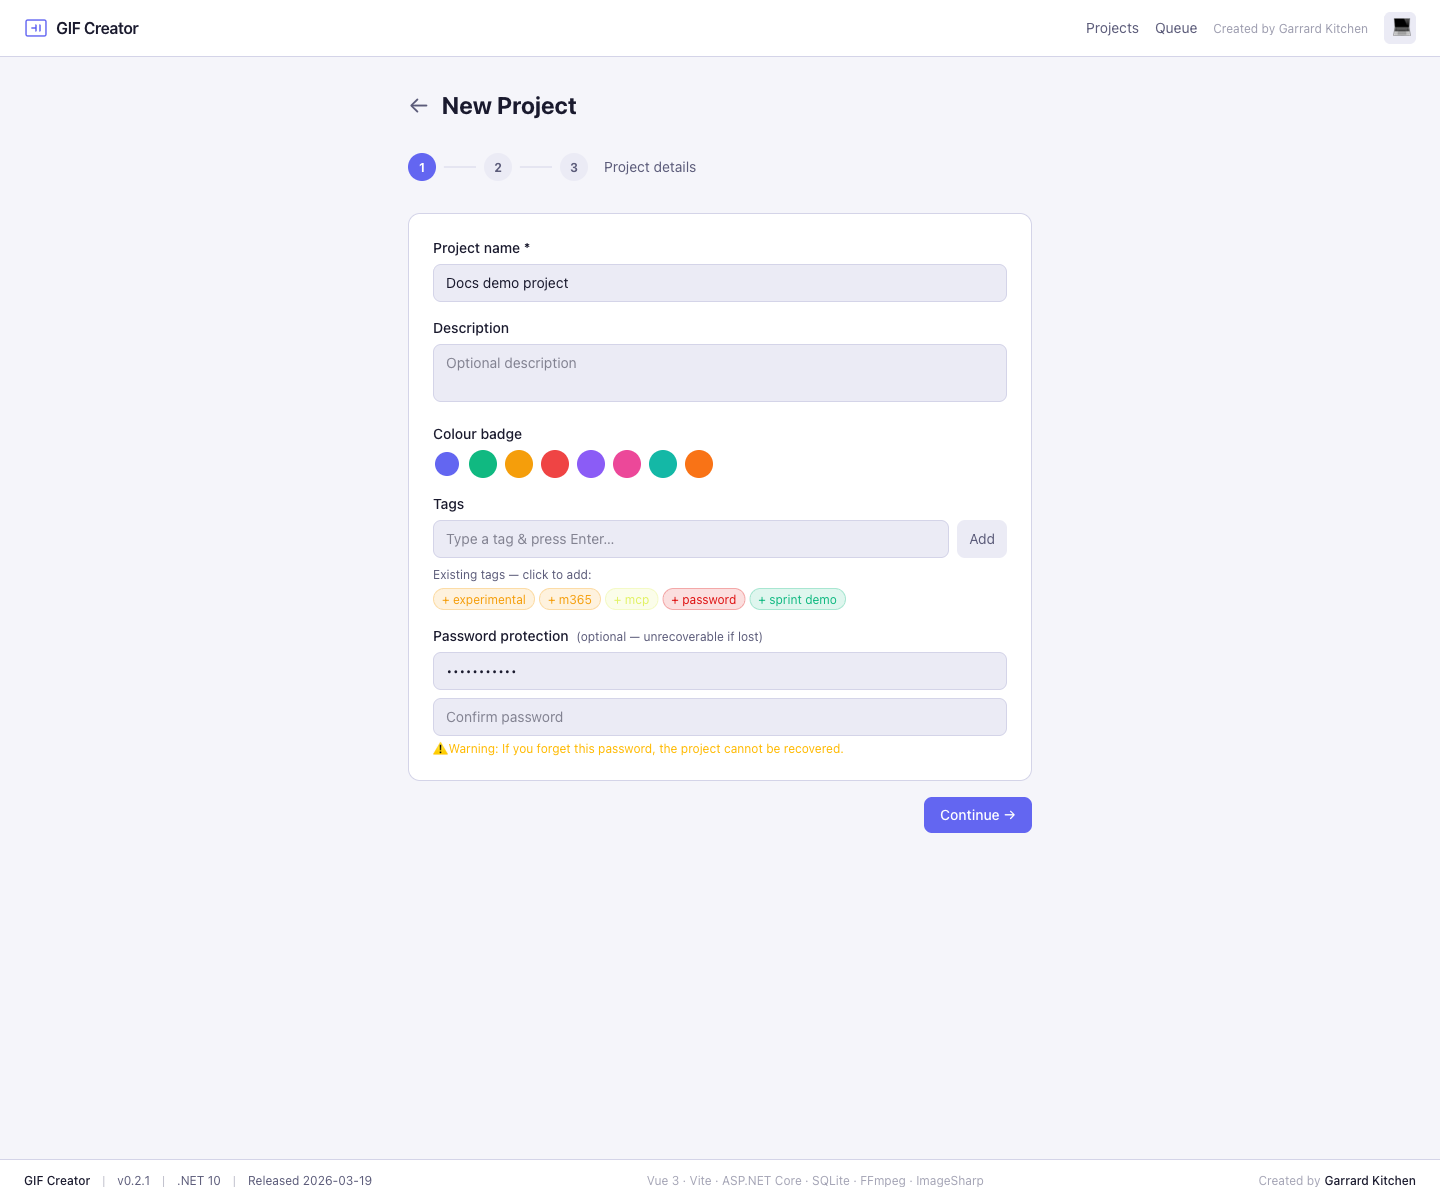Viewport: 1440px width, 1200px height.
Task: Click the Optional description text area
Action: 719,372
